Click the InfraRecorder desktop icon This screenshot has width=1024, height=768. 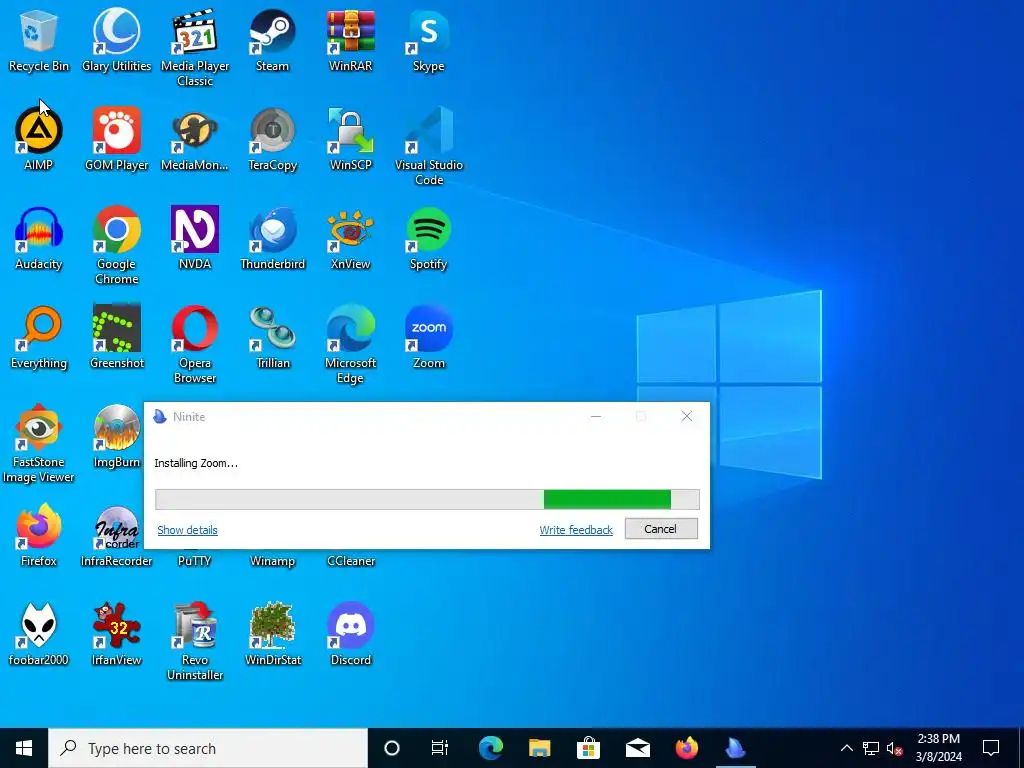coord(116,535)
